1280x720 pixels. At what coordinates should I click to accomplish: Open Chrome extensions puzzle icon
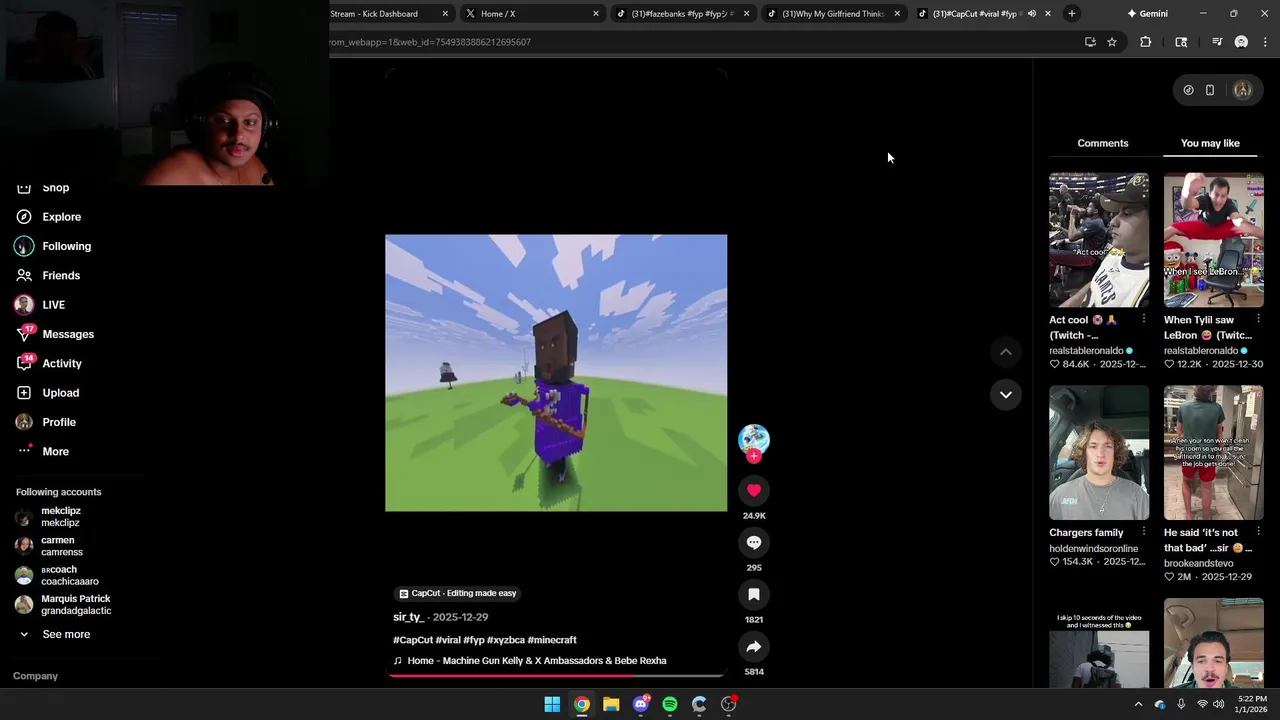click(x=1146, y=42)
